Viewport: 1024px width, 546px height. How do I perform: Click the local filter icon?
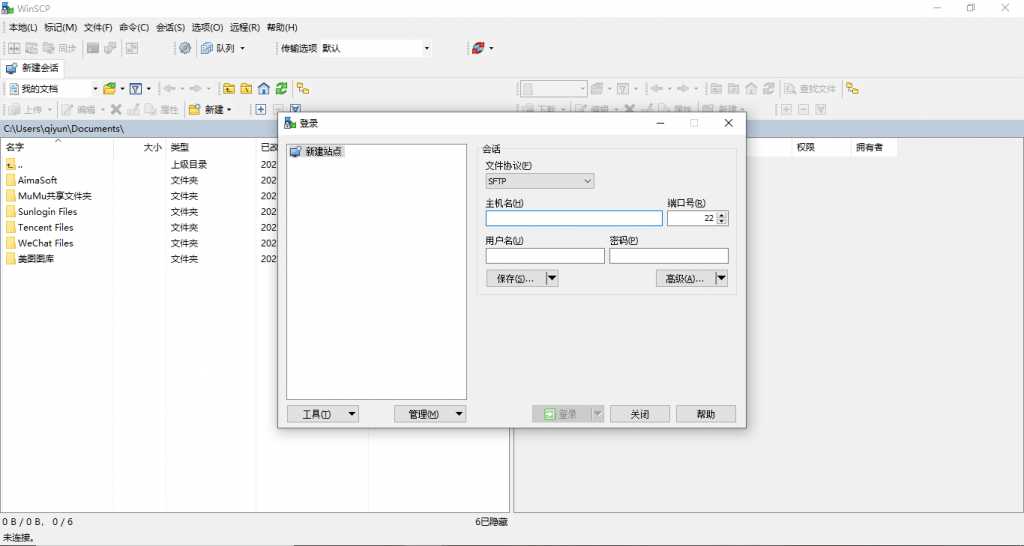135,89
